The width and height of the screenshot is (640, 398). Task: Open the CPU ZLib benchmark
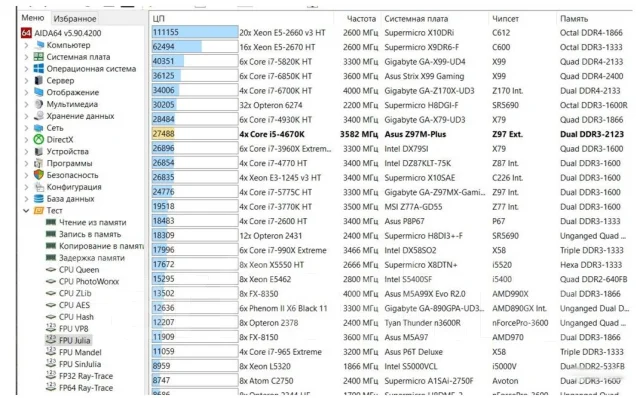click(75, 293)
